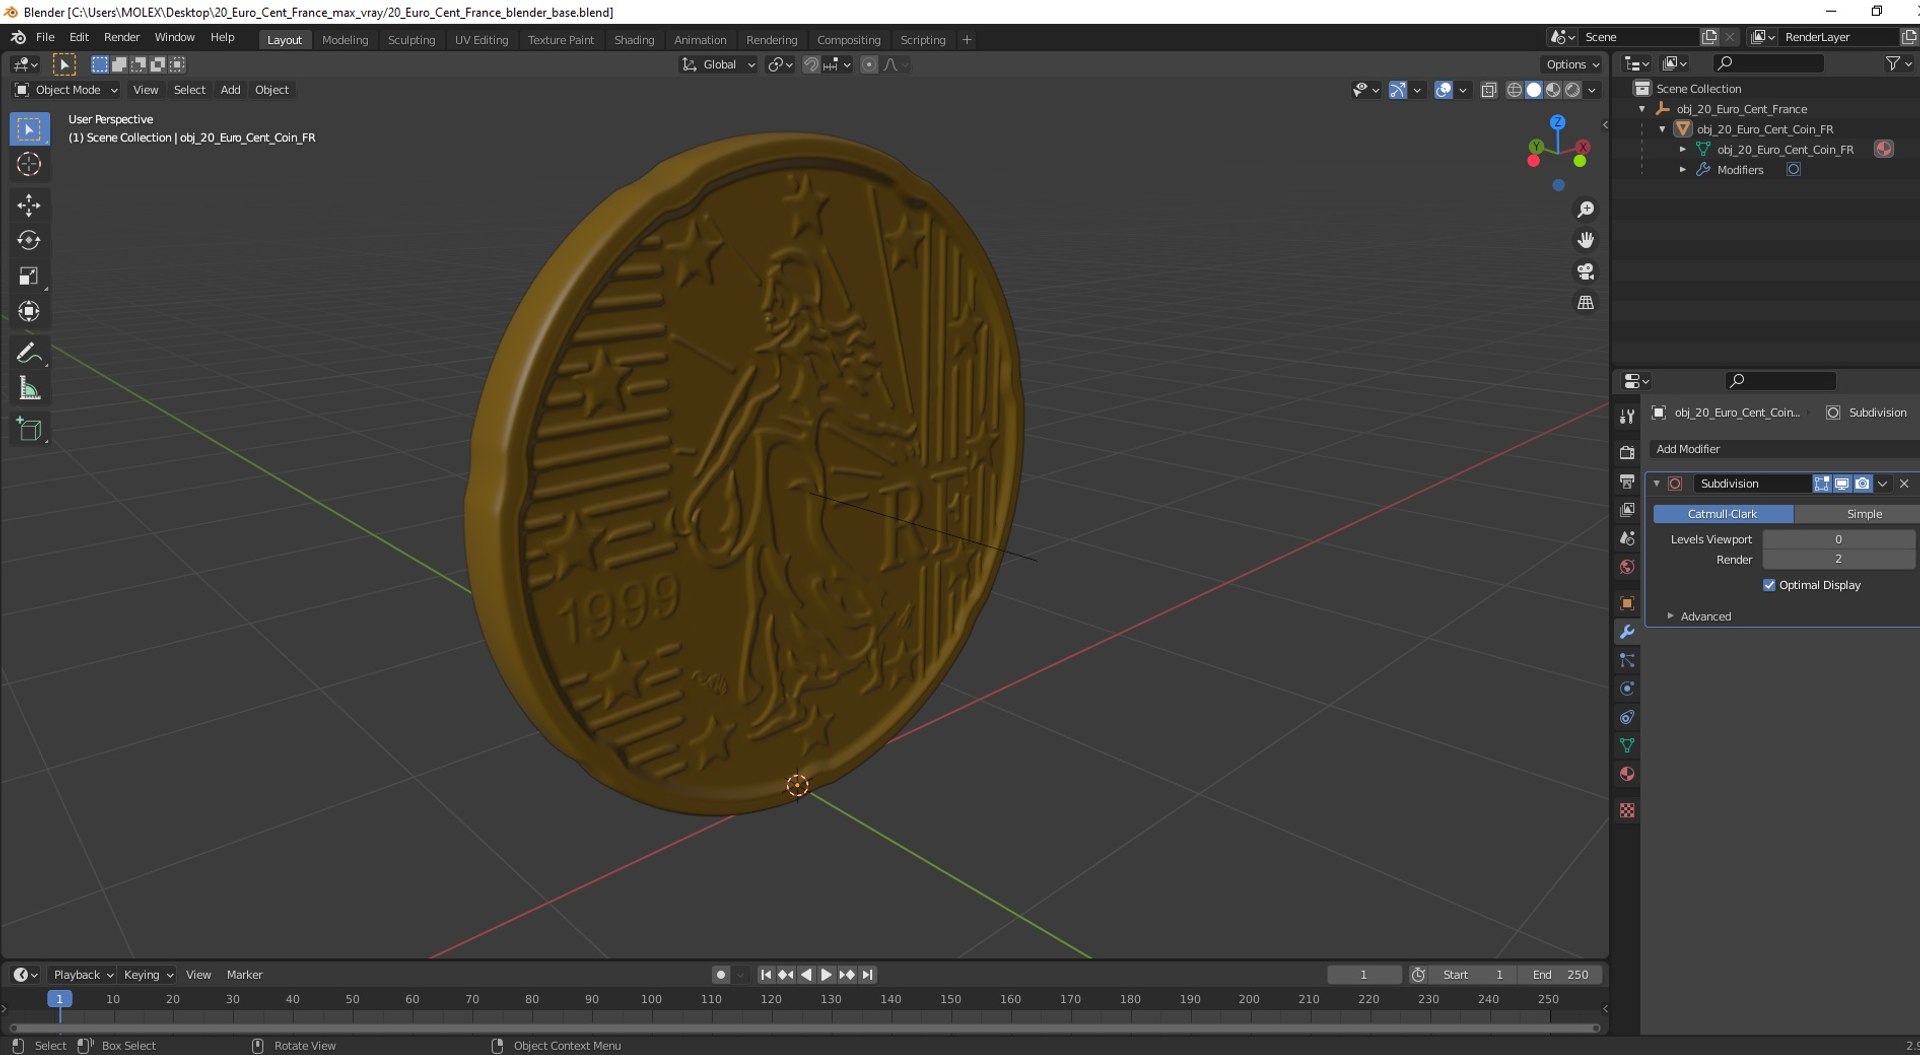Toggle proportional editing
The height and width of the screenshot is (1055, 1920).
point(868,65)
